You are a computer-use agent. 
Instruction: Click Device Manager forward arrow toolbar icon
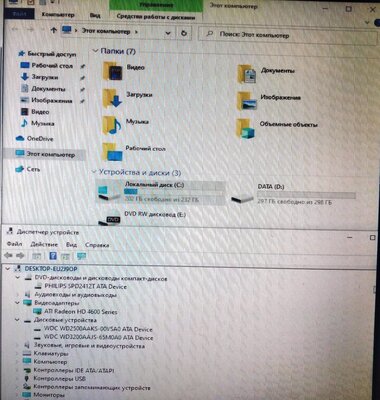click(x=20, y=256)
